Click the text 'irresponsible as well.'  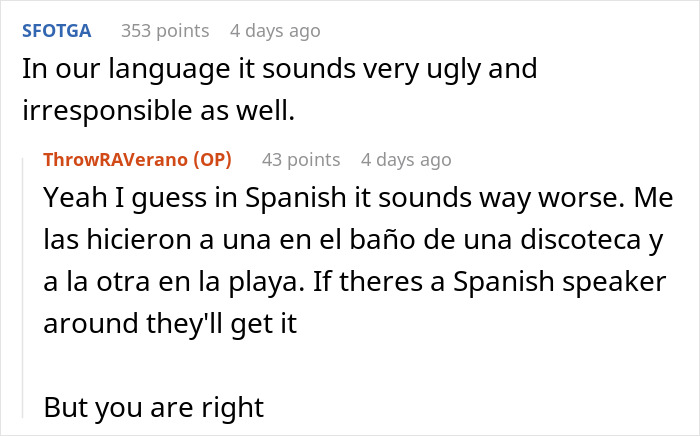[158, 110]
